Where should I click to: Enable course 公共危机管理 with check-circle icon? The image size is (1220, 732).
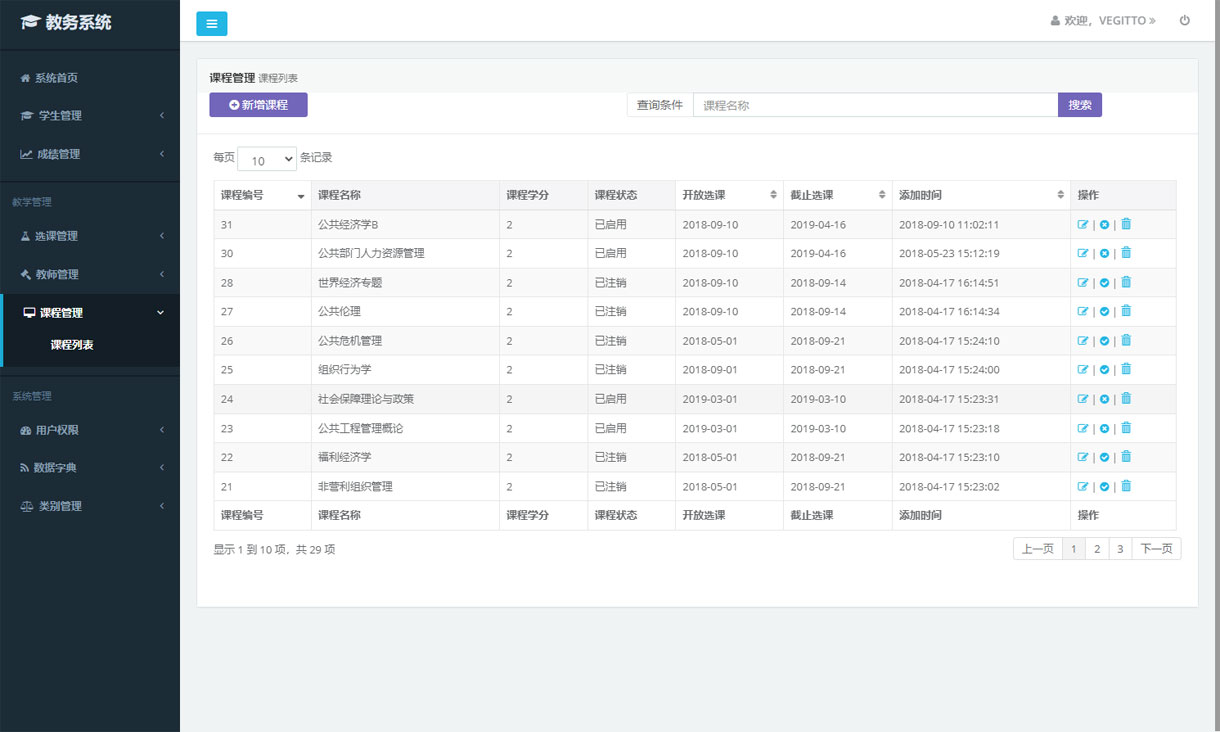coord(1104,341)
